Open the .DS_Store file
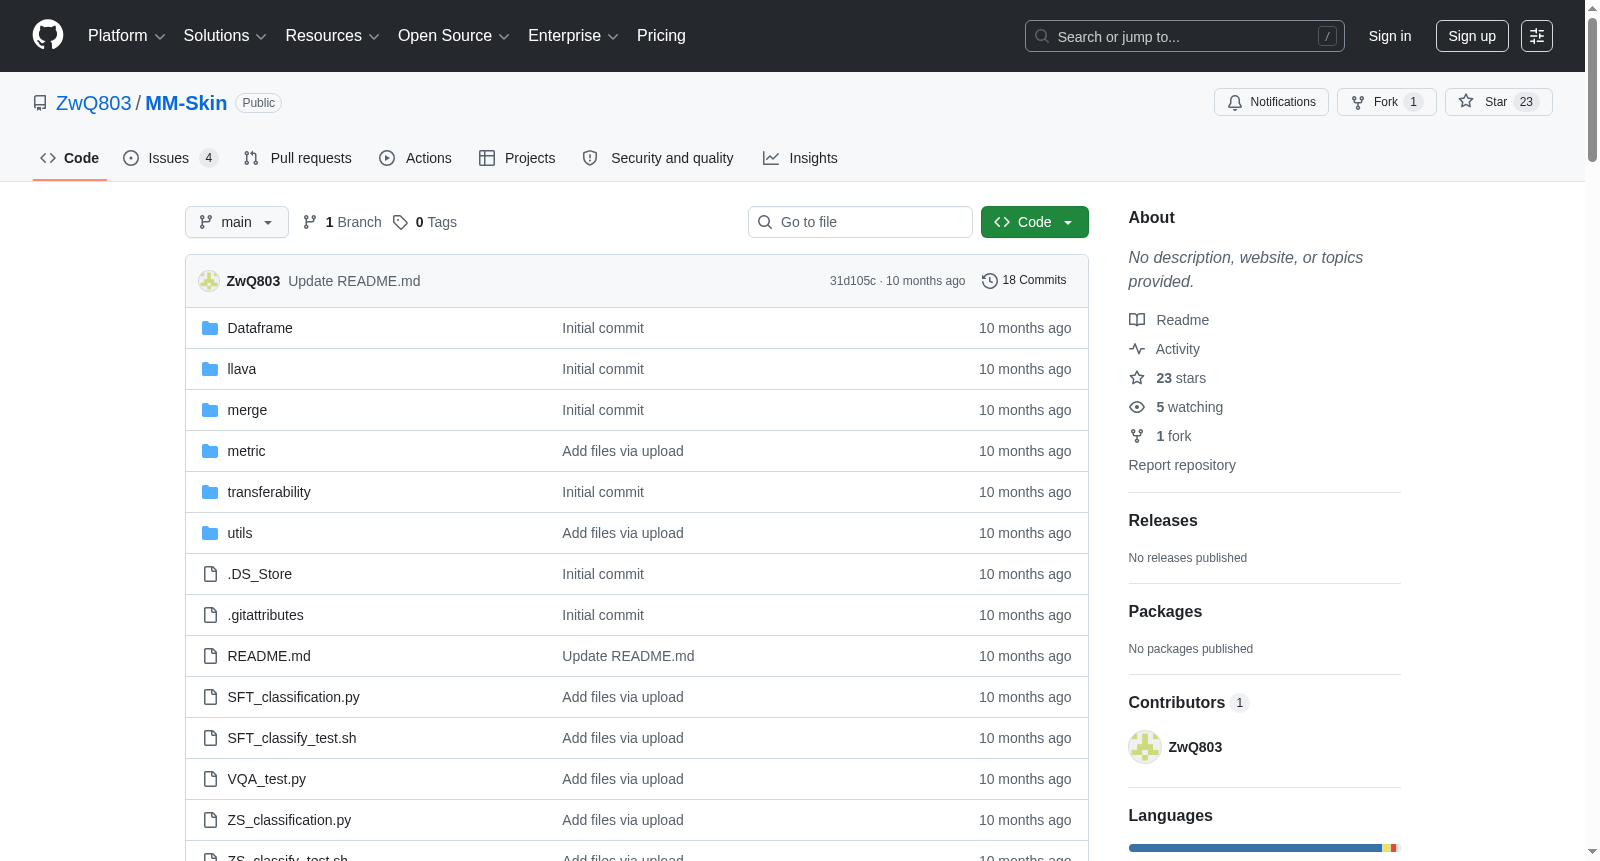Image resolution: width=1600 pixels, height=861 pixels. 260,574
